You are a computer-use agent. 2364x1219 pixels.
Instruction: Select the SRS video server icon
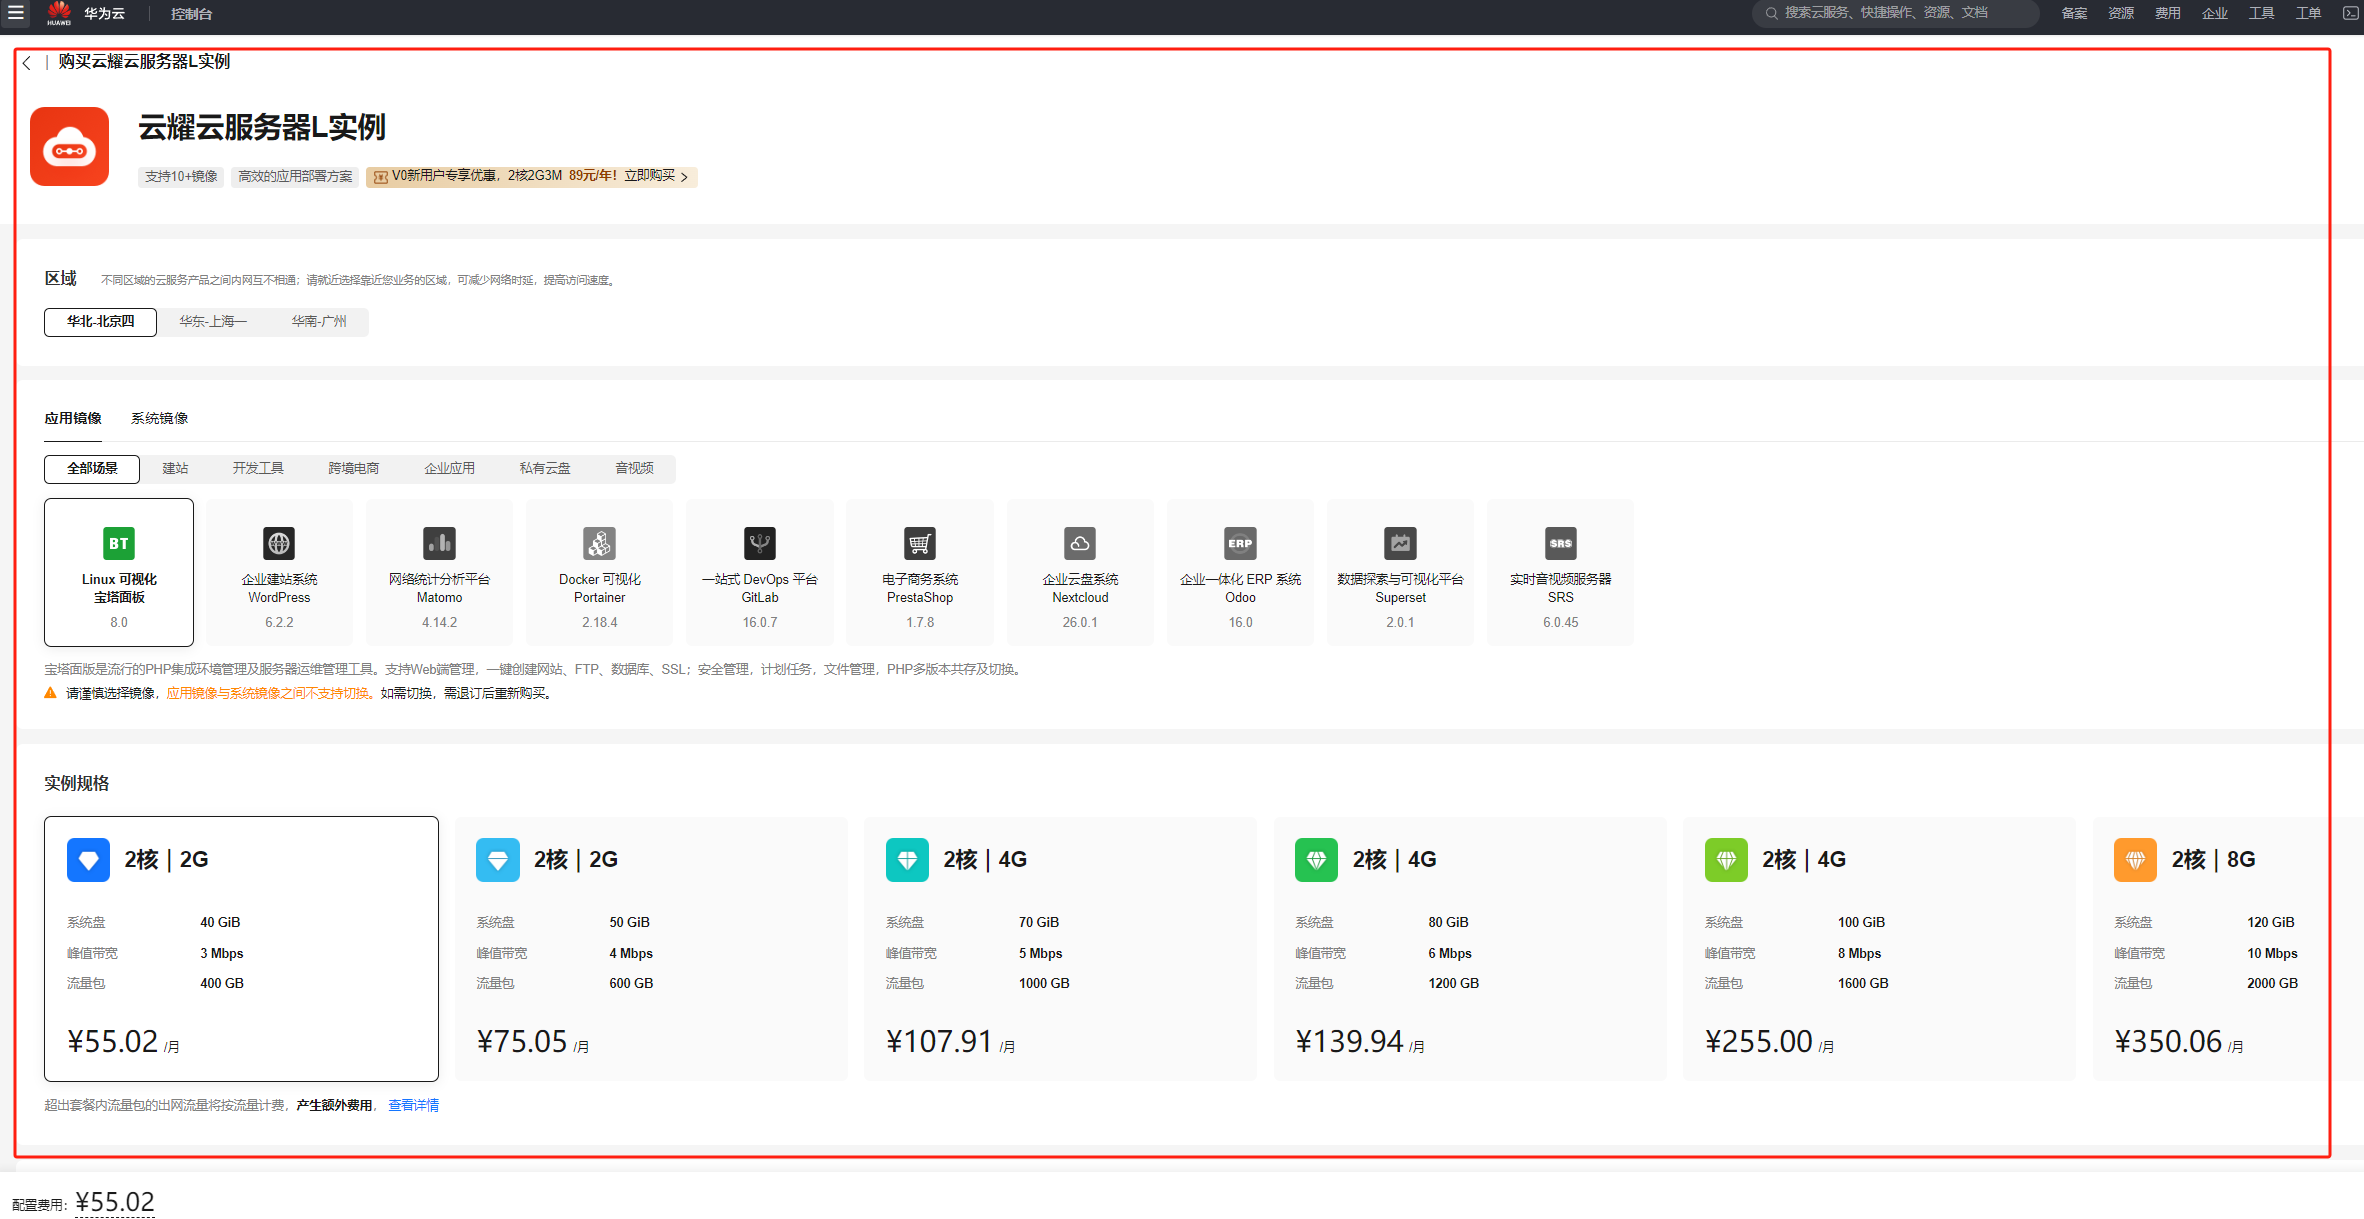coord(1560,543)
